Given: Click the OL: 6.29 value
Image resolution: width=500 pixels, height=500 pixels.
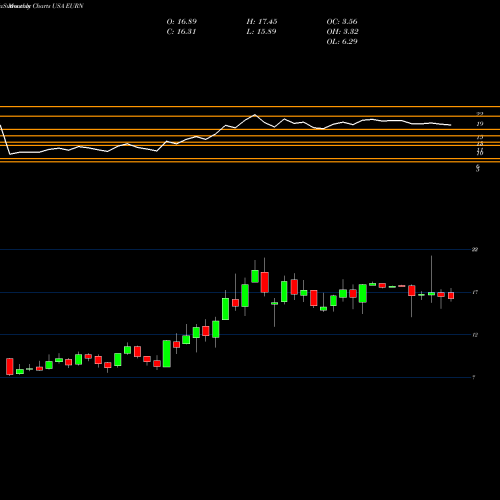Looking at the screenshot, I should pos(342,42).
